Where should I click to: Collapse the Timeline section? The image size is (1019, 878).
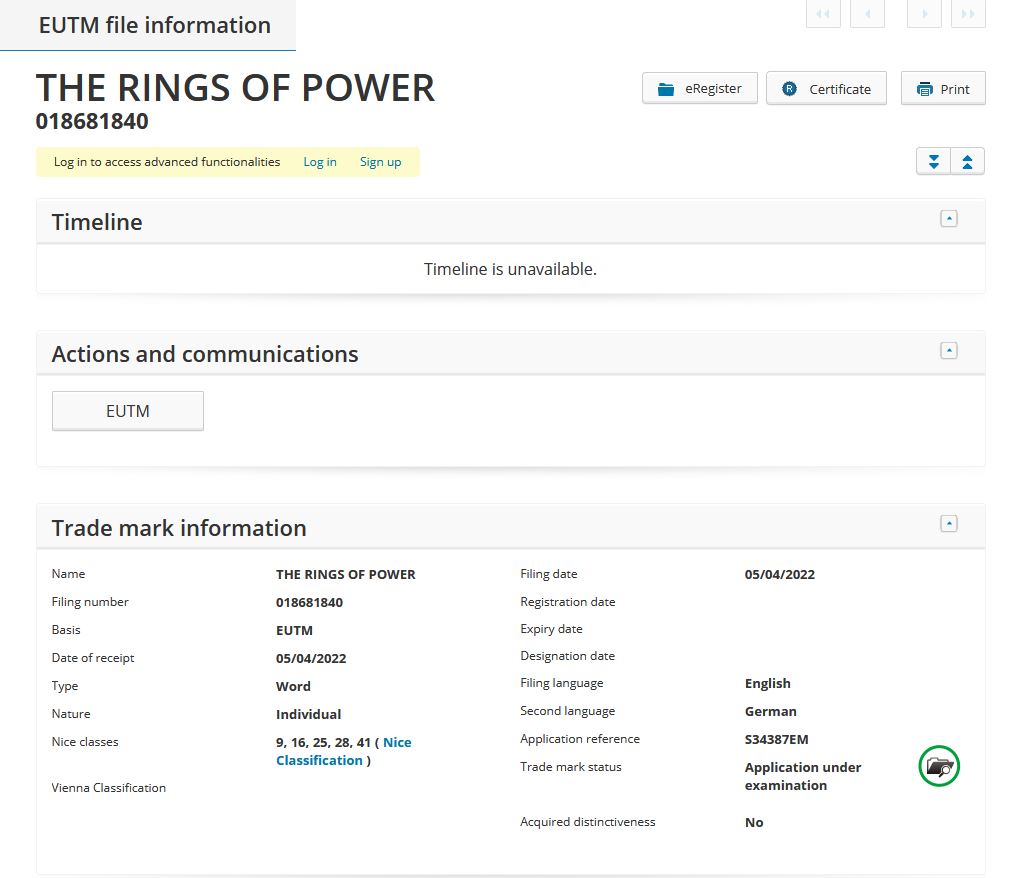coord(949,219)
